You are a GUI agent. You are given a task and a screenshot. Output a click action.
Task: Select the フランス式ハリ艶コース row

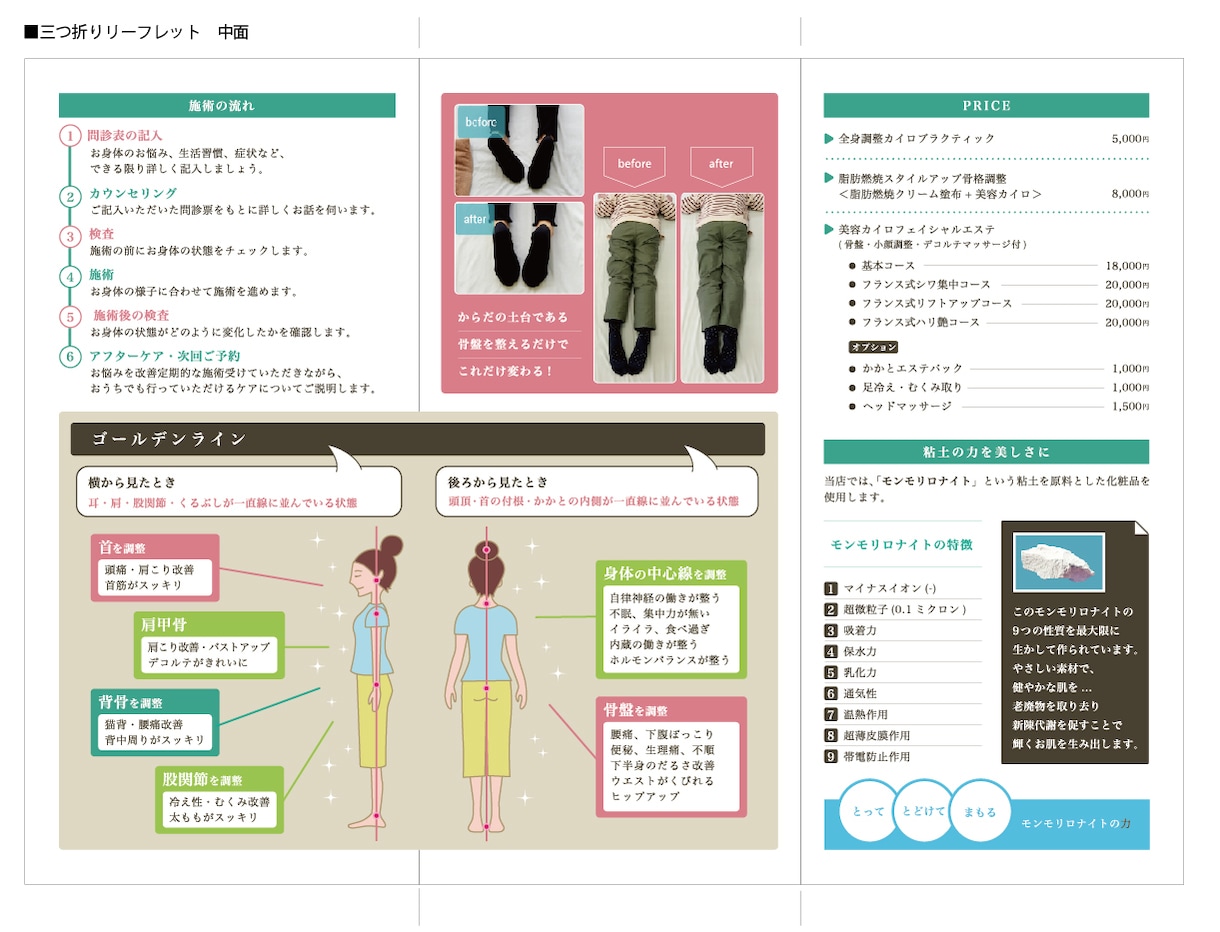(998, 322)
